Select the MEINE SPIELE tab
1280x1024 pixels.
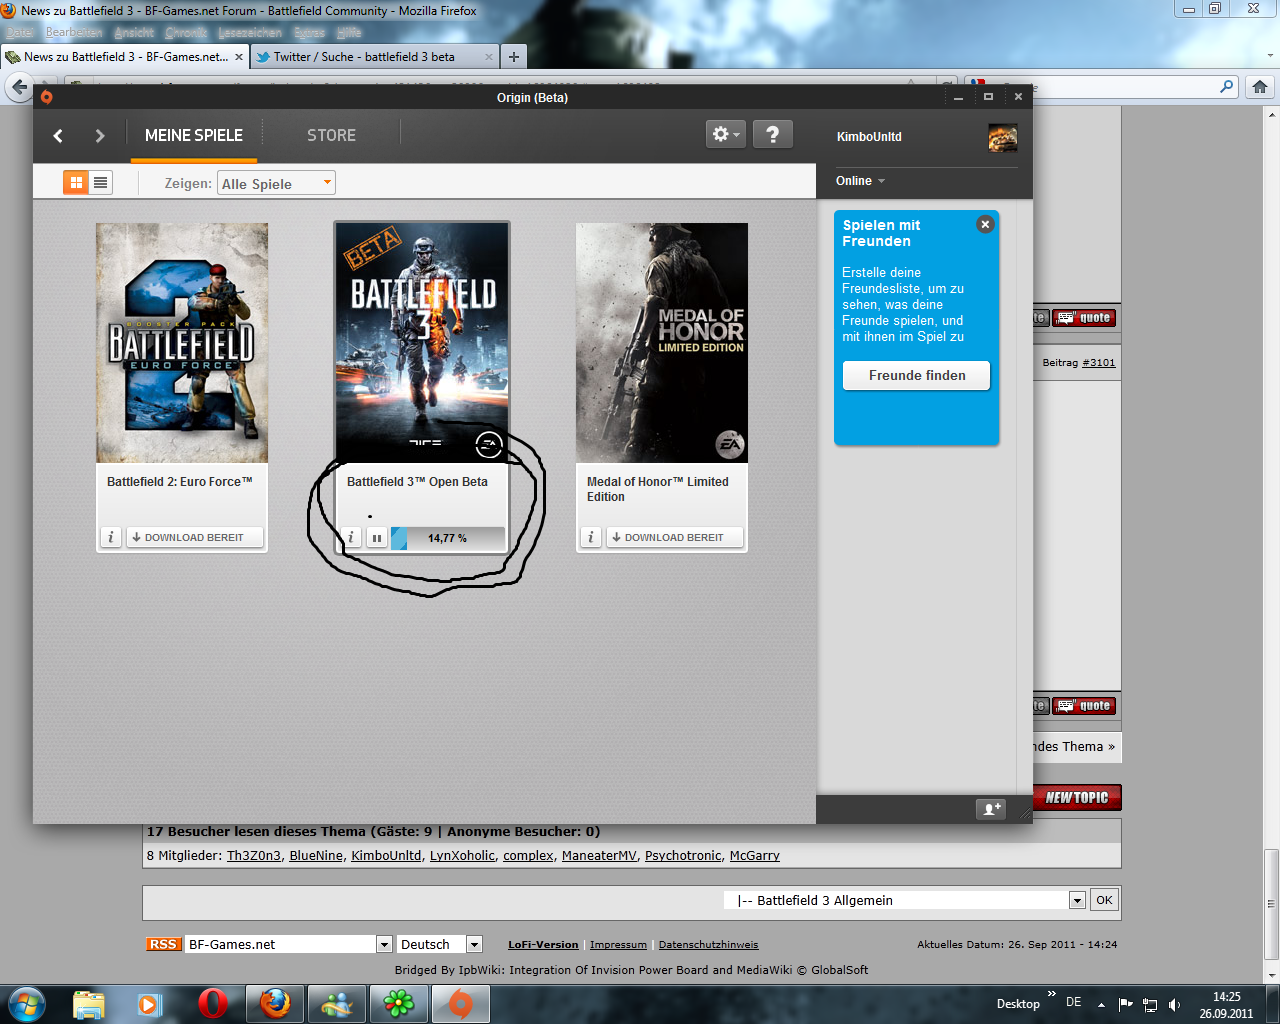(194, 135)
